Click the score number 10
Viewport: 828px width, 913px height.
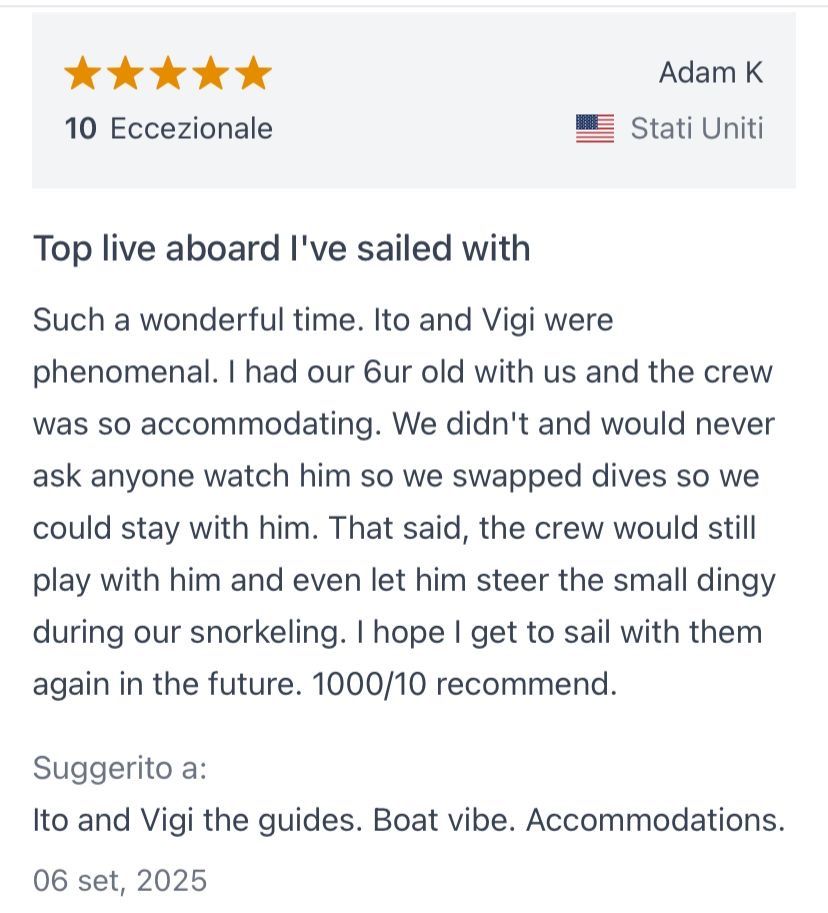tap(80, 128)
